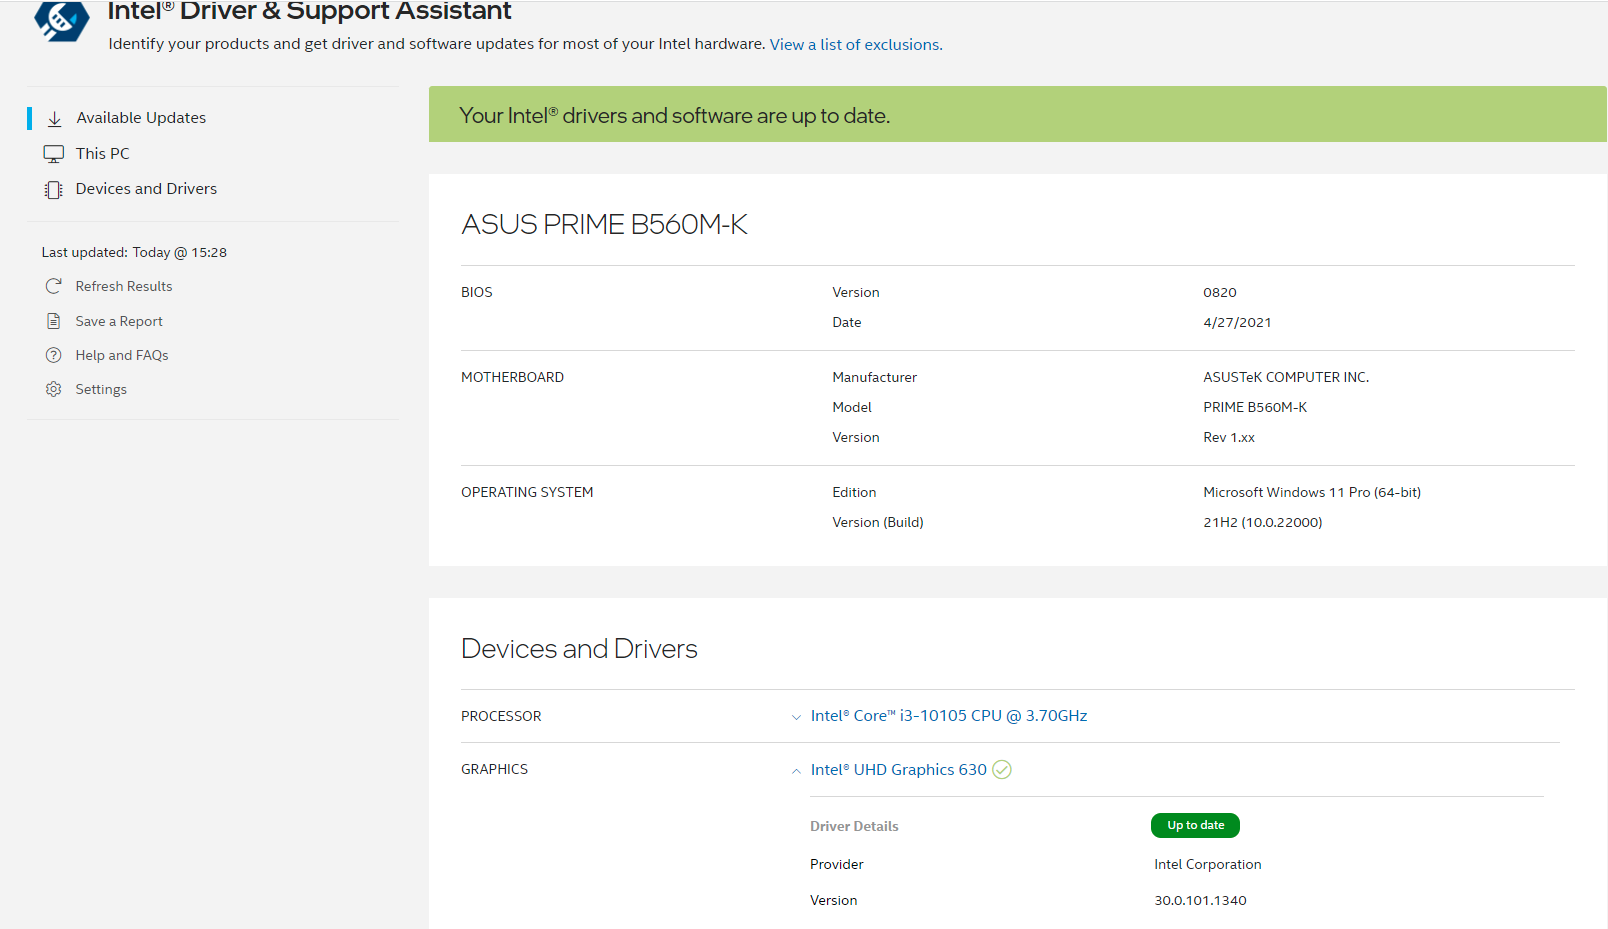
Task: Click Microsoft Windows 11 Pro (64-bit) edition
Action: coord(1312,493)
